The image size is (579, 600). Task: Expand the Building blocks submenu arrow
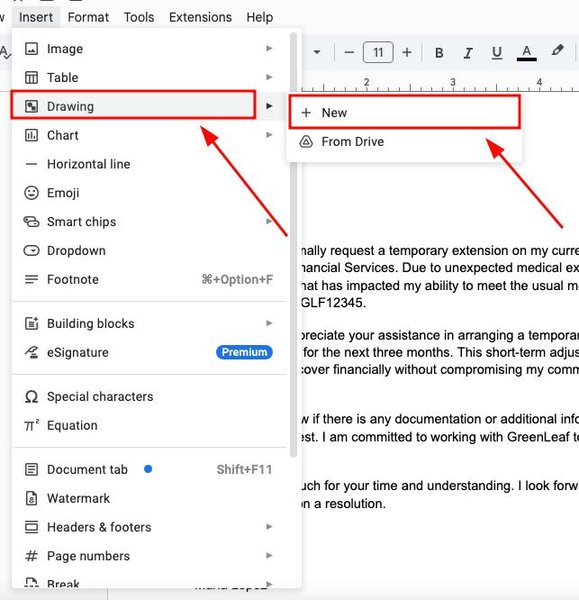[x=269, y=323]
